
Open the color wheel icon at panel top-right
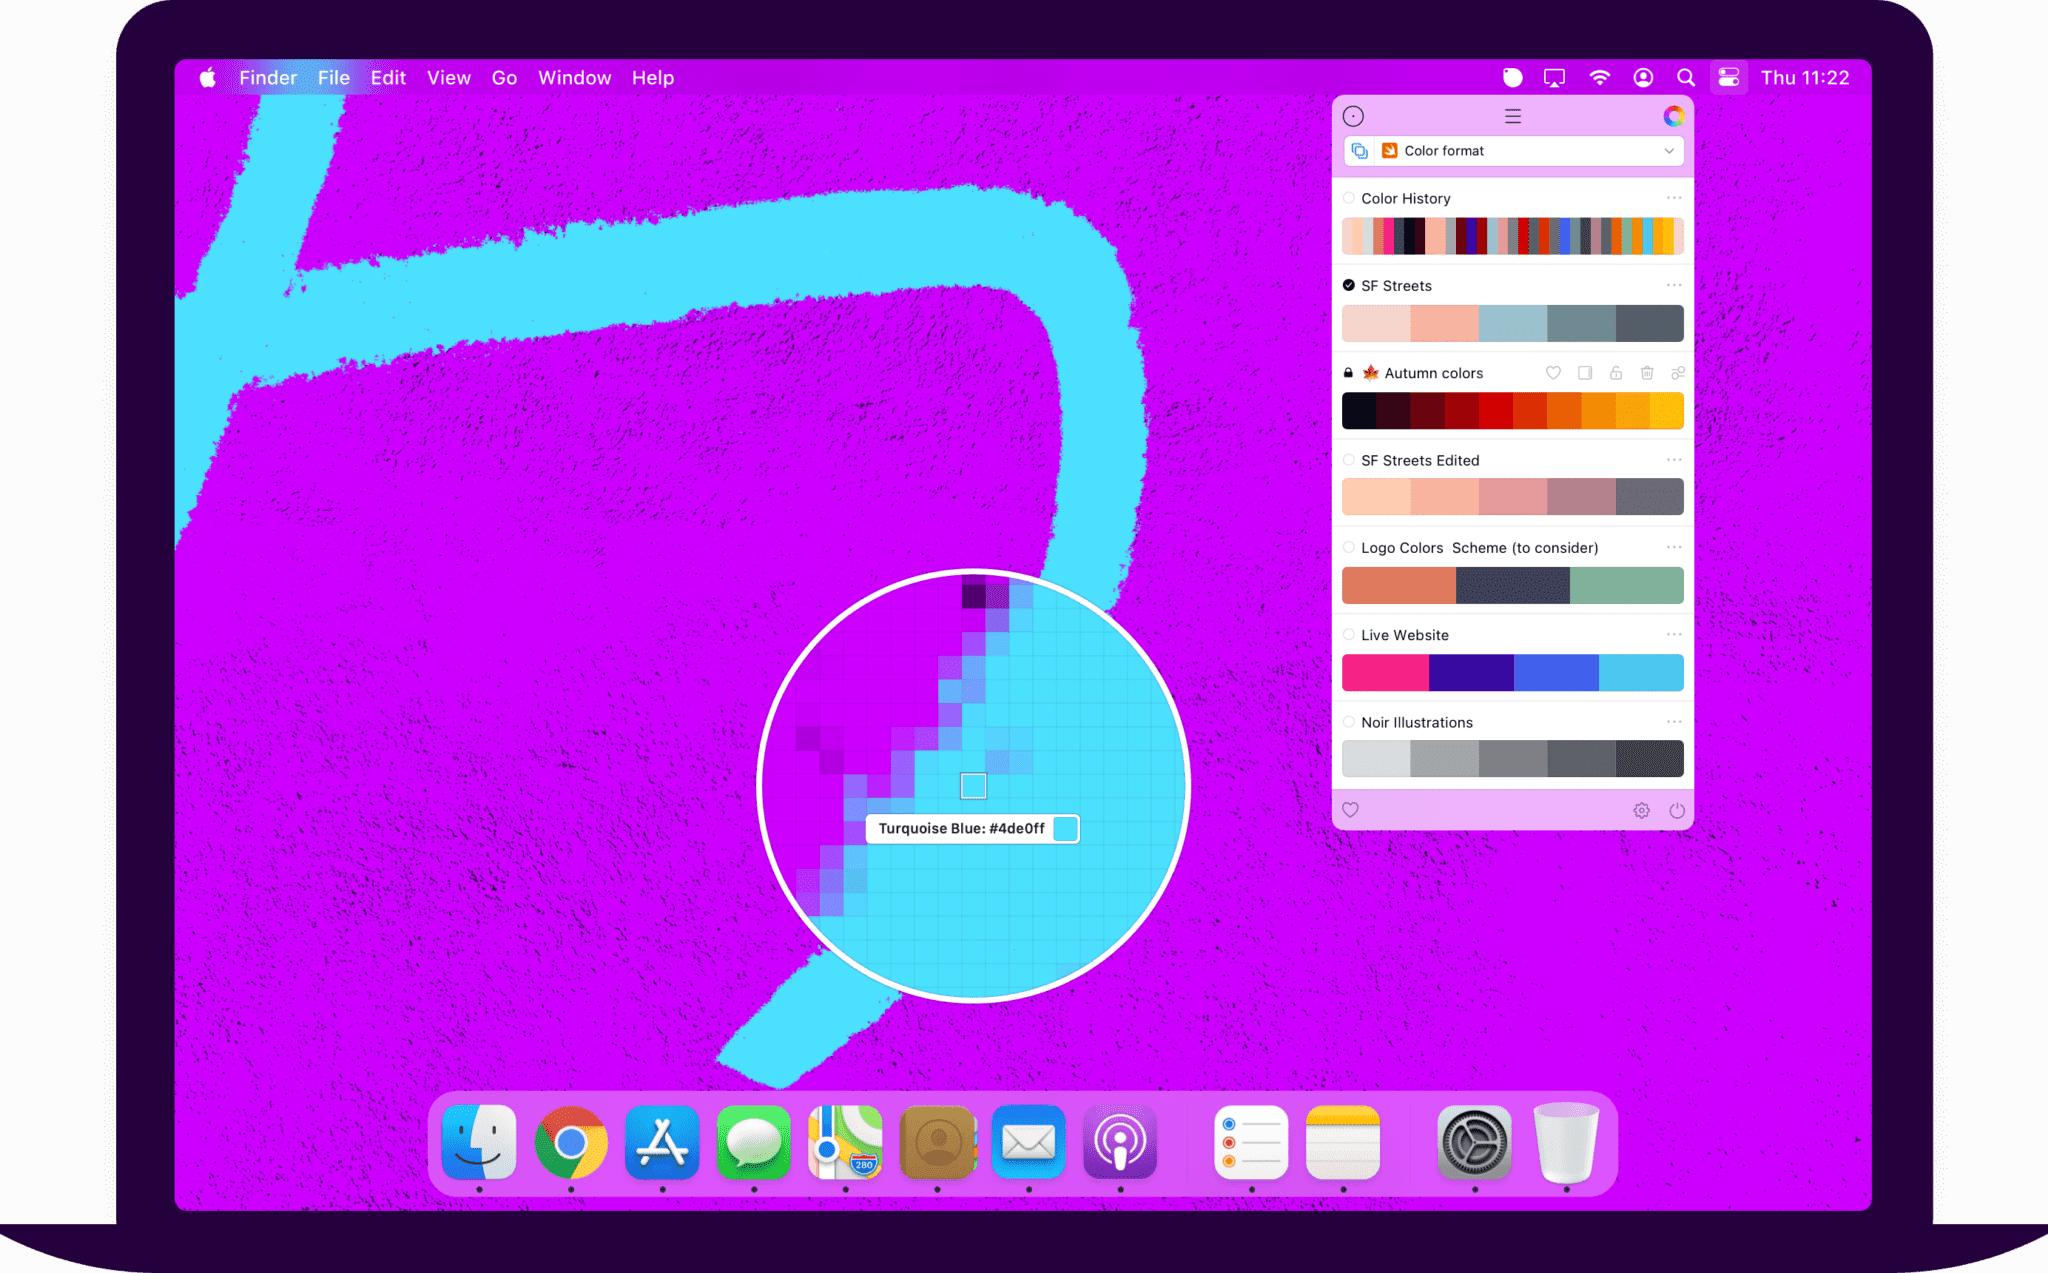coord(1673,116)
